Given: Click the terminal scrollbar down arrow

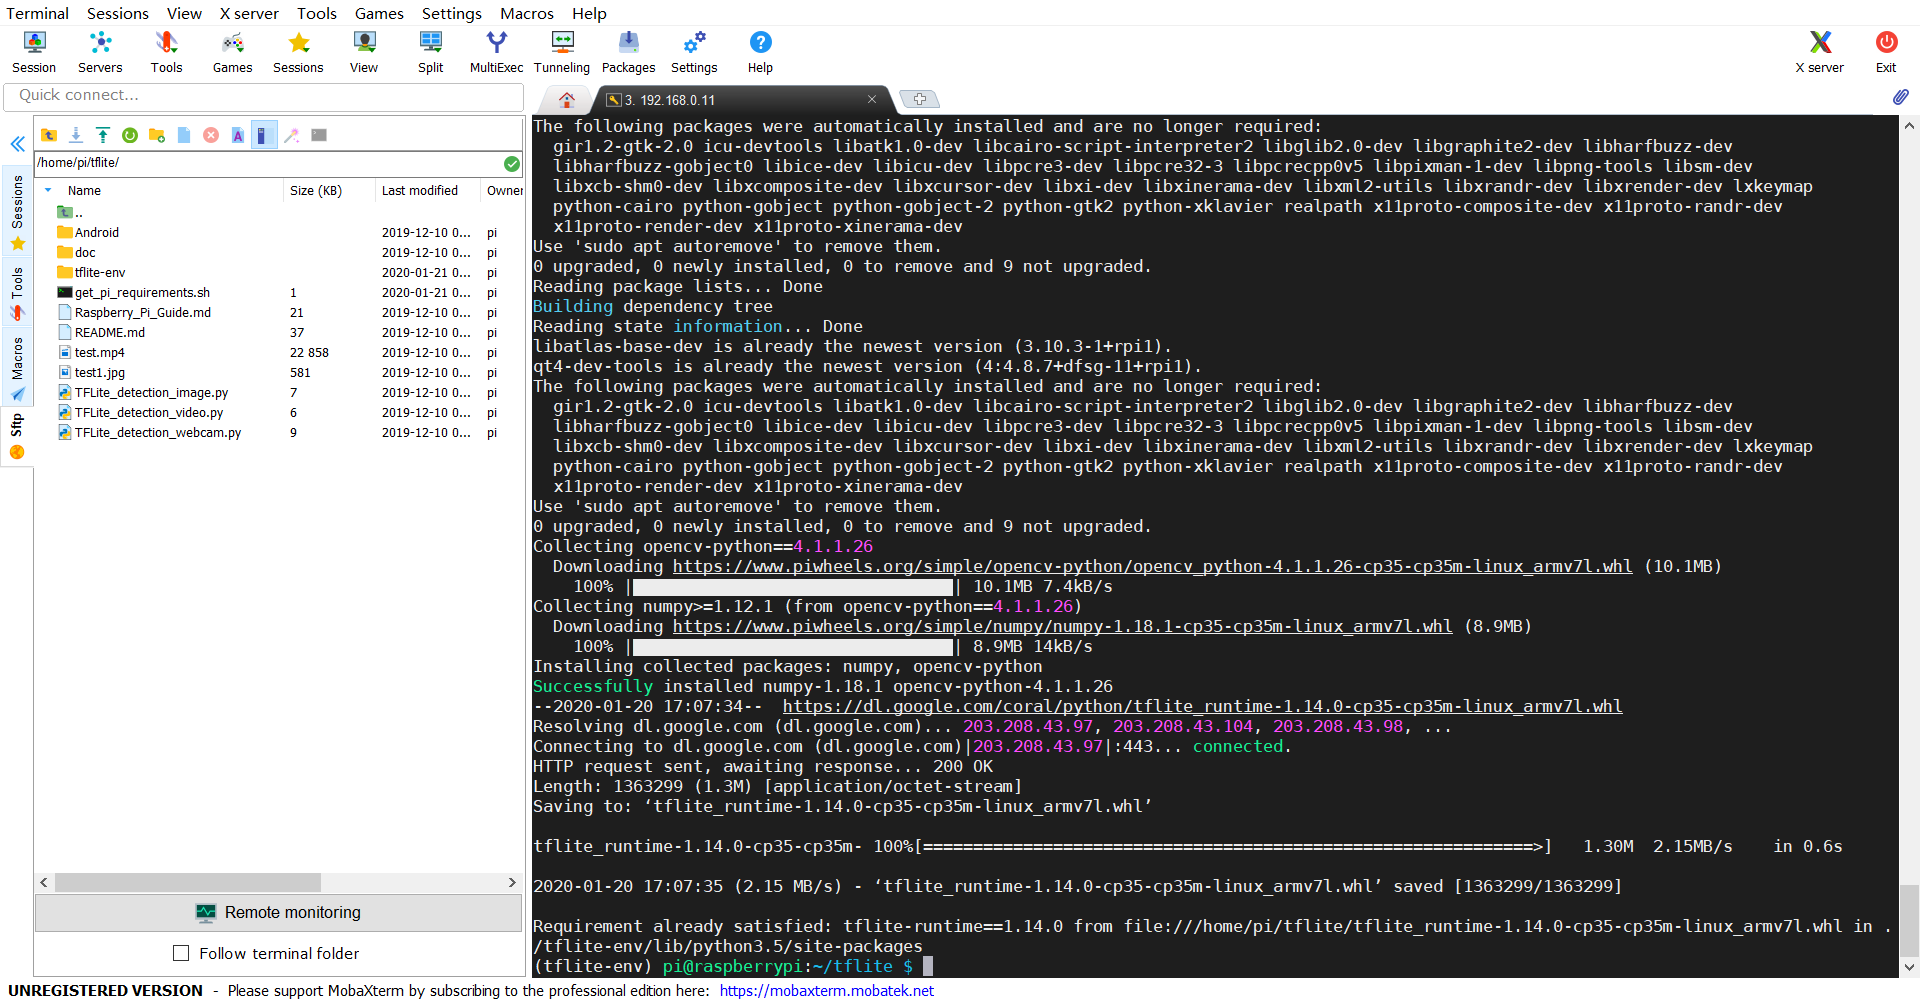Looking at the screenshot, I should [1909, 967].
